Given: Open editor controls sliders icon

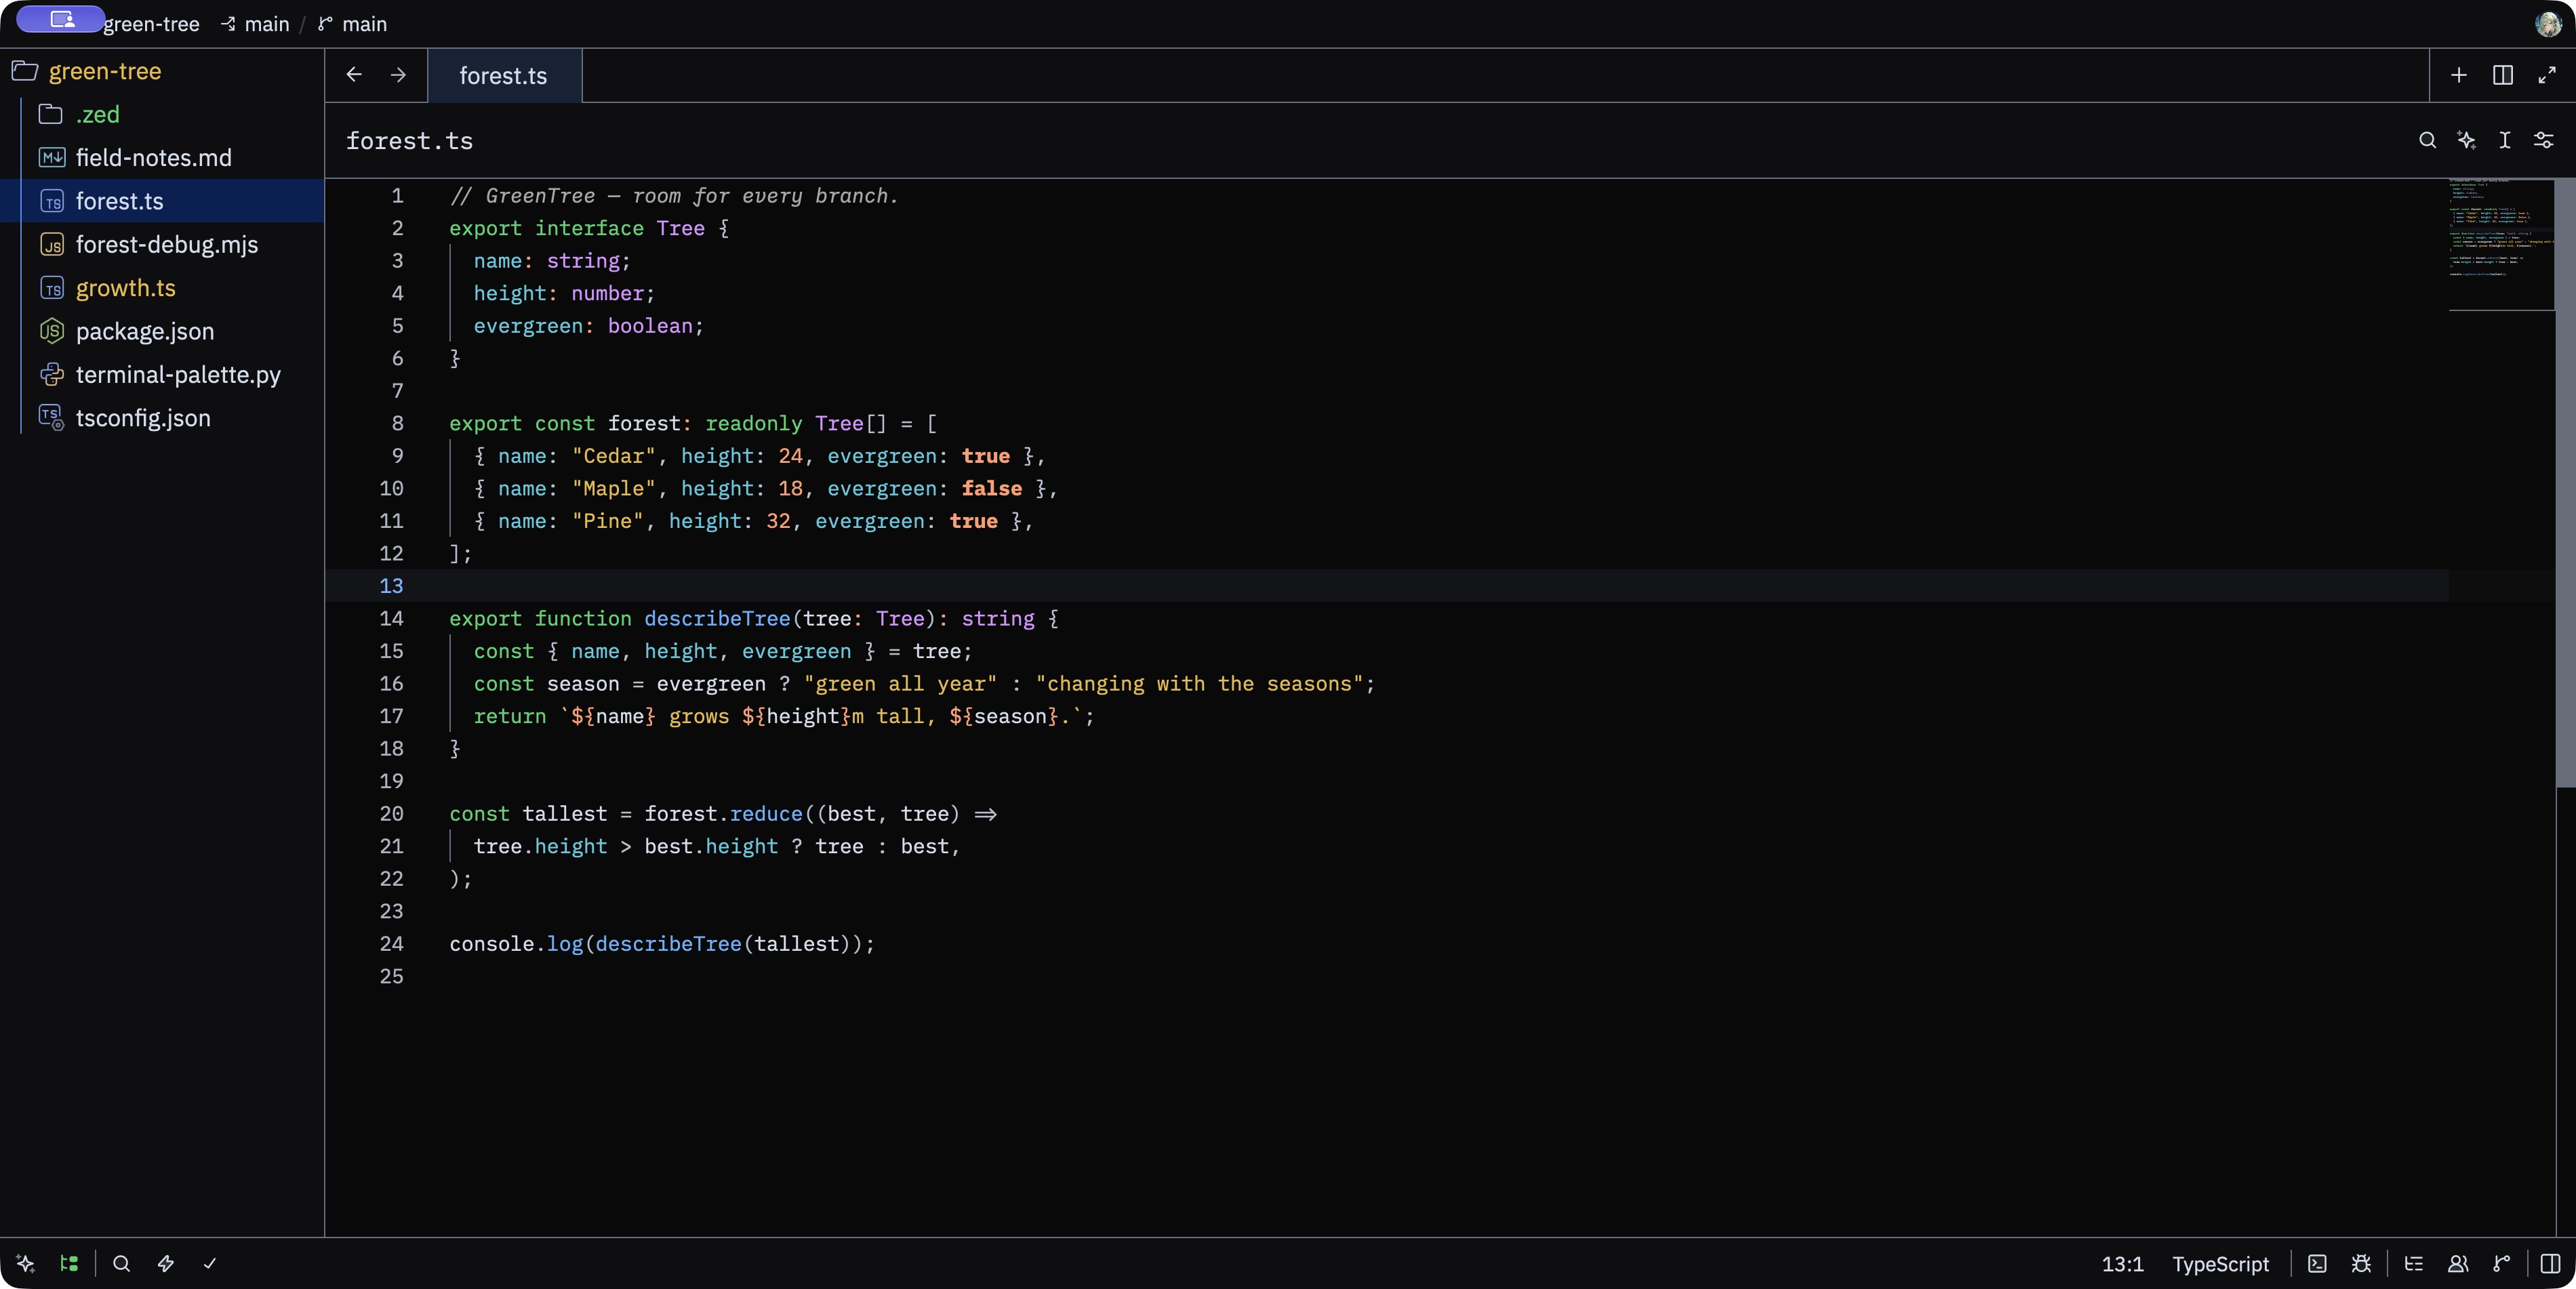Looking at the screenshot, I should pyautogui.click(x=2544, y=140).
